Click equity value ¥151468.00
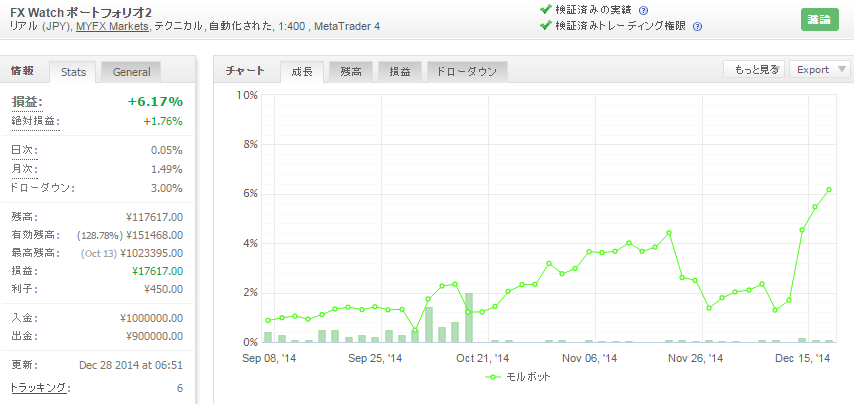854x404 pixels. 154,235
